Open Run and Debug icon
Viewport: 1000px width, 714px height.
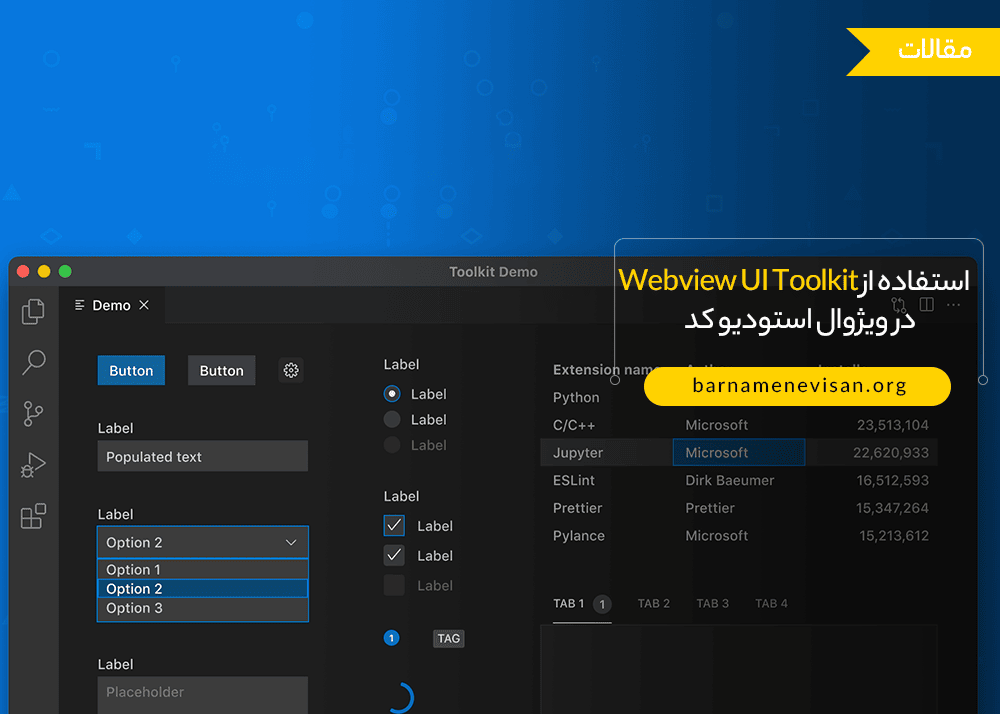pos(33,465)
